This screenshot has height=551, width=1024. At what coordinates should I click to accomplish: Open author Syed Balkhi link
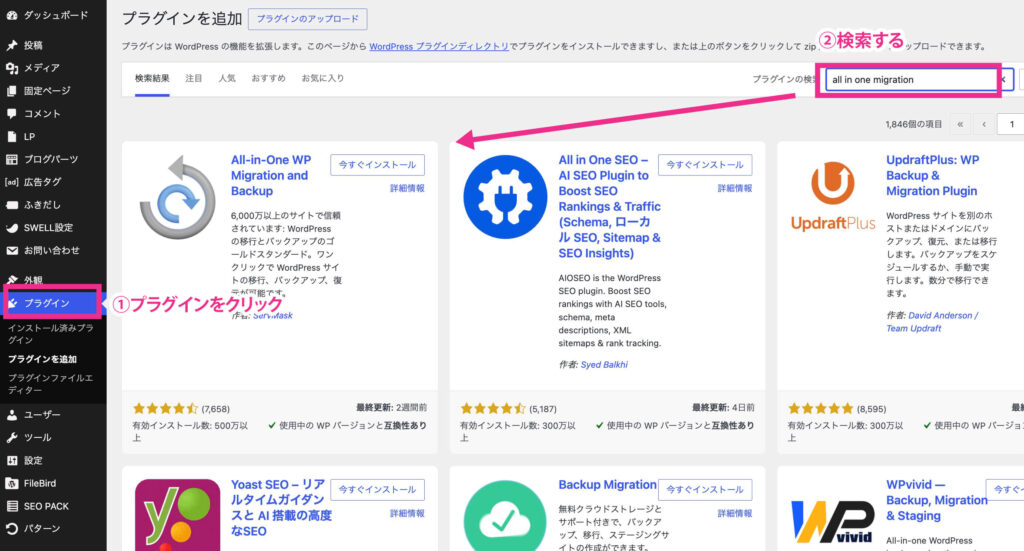coord(604,364)
